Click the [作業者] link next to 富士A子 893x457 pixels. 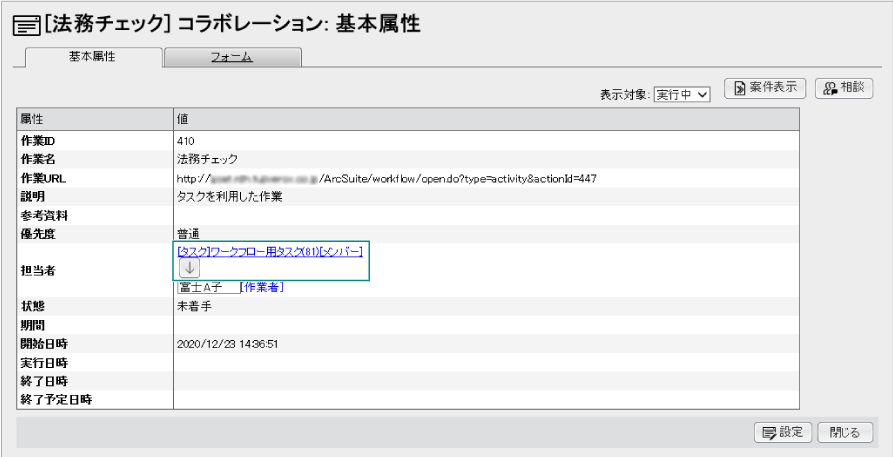tap(263, 288)
